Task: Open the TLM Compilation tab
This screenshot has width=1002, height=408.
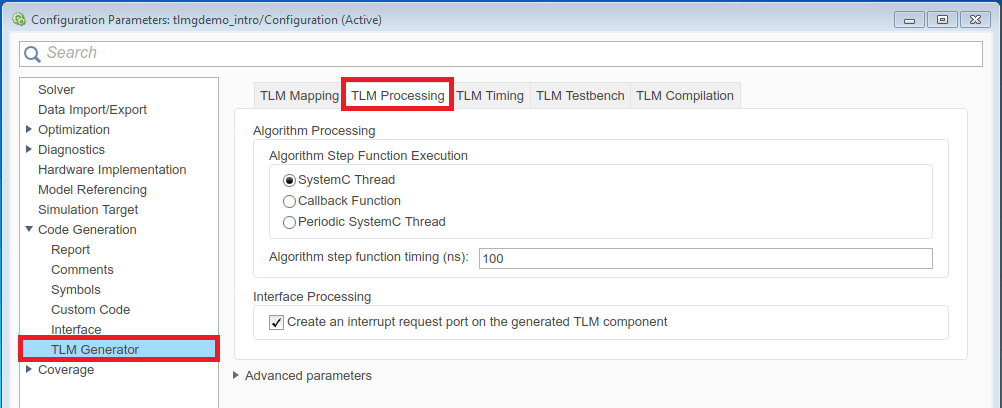Action: (x=685, y=96)
